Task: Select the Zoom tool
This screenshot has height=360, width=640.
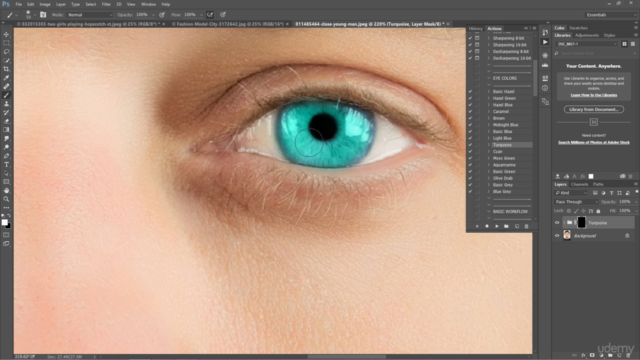Action: pos(6,199)
